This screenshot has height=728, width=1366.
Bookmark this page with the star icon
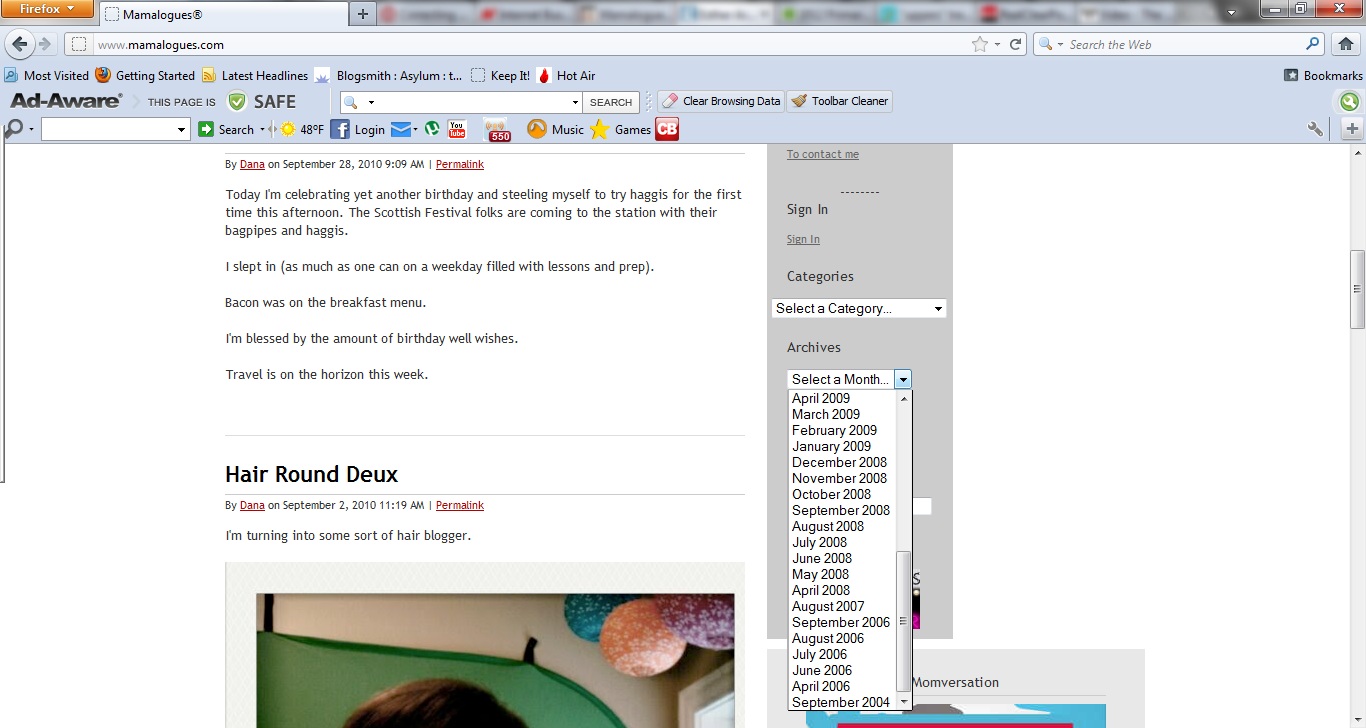click(979, 44)
